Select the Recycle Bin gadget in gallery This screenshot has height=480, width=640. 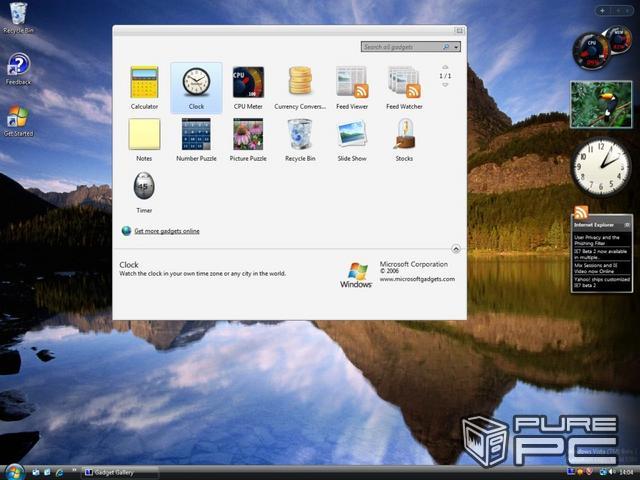[x=300, y=140]
